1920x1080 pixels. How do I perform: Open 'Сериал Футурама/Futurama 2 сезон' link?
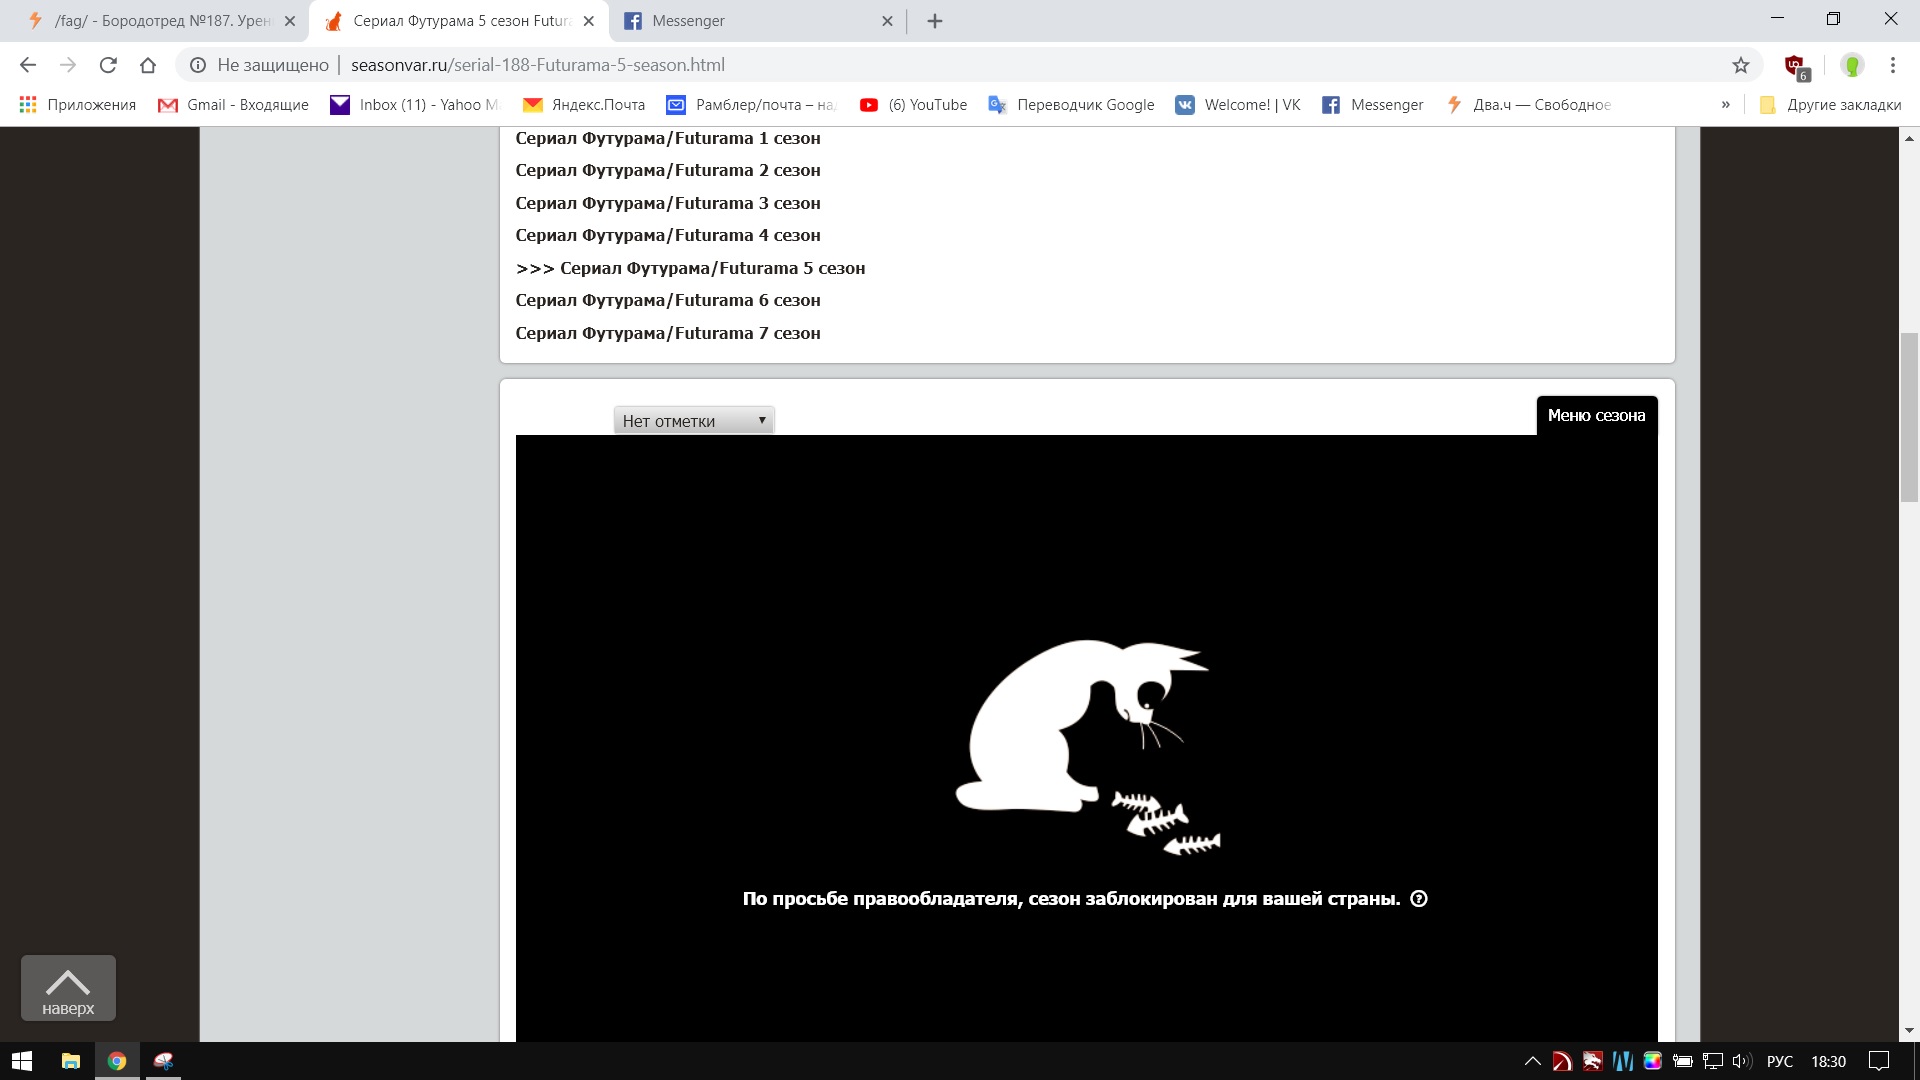click(x=668, y=170)
